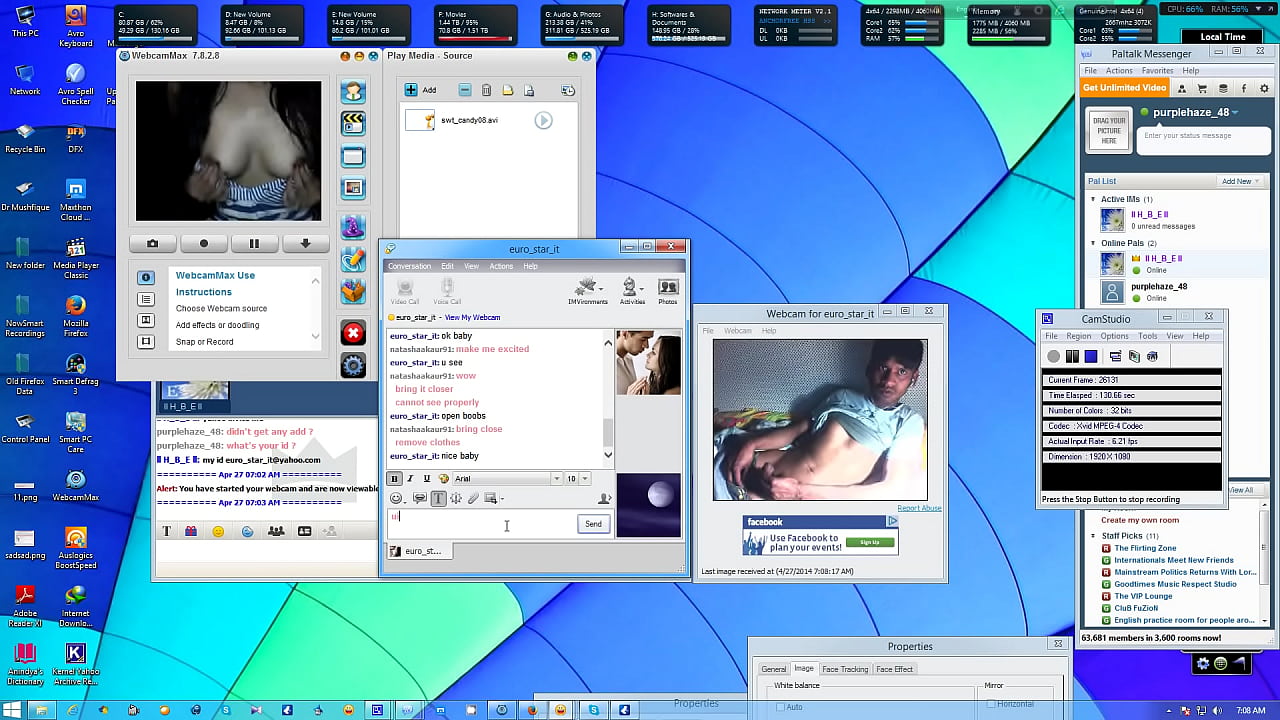Screen dimensions: 1280x720
Task: Click the Paltalk shopping cart icon
Action: pyautogui.click(x=1202, y=88)
